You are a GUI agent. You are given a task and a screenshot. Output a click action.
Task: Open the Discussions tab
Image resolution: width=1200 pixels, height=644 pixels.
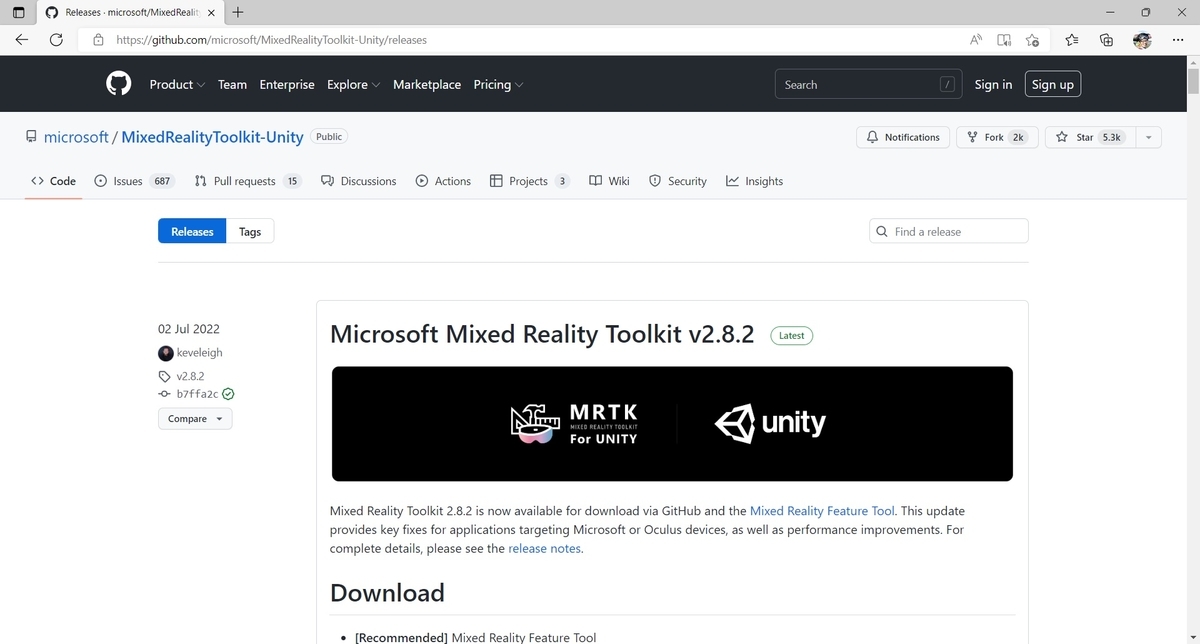[358, 181]
